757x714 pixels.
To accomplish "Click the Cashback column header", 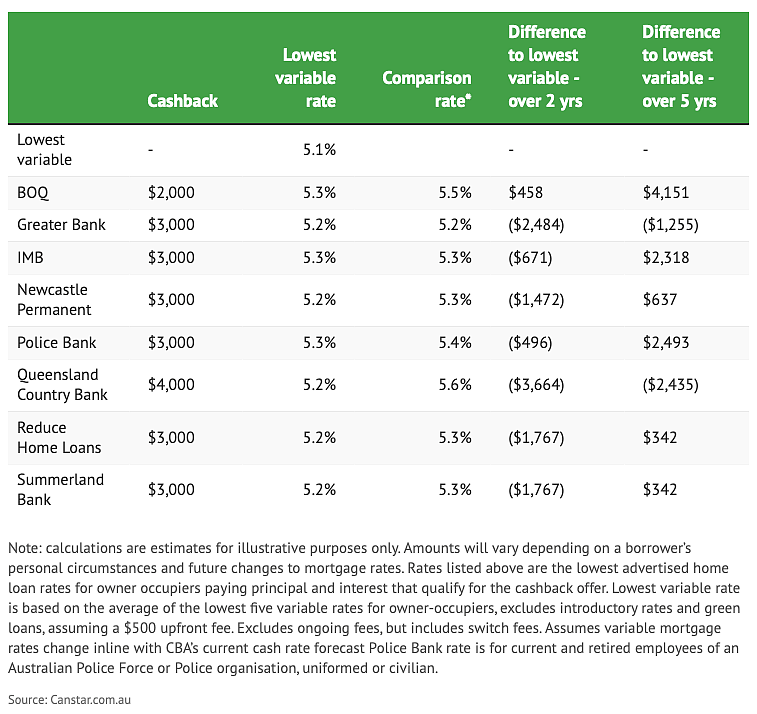I will [x=182, y=101].
